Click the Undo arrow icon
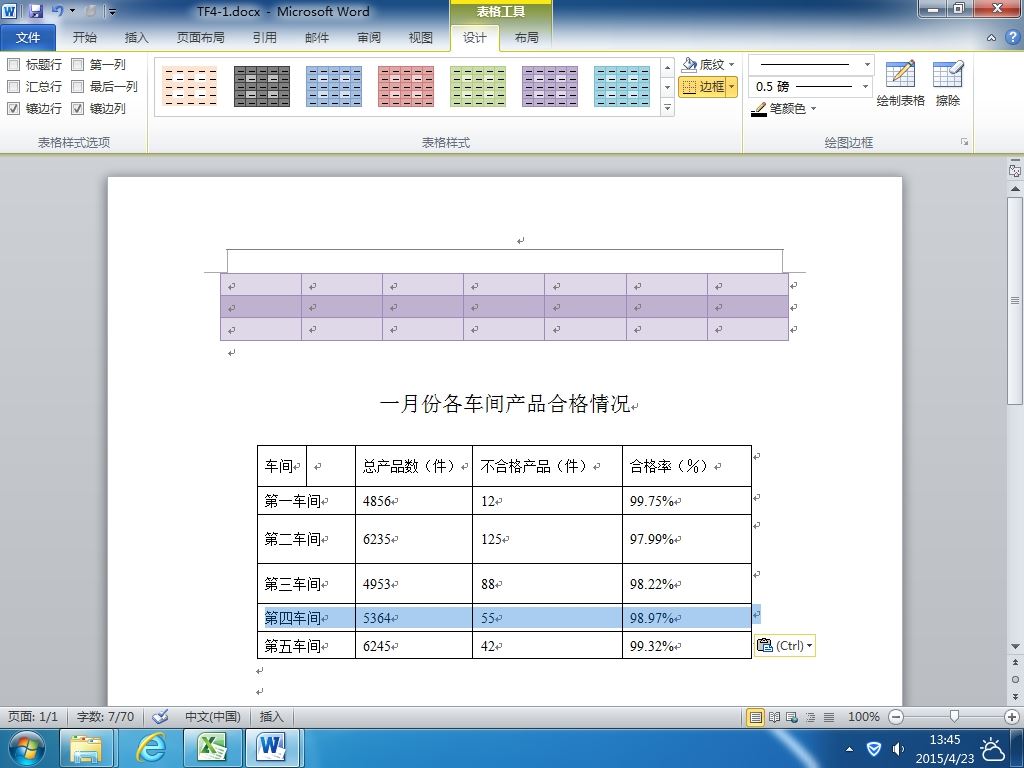The width and height of the screenshot is (1024, 768). (x=57, y=11)
